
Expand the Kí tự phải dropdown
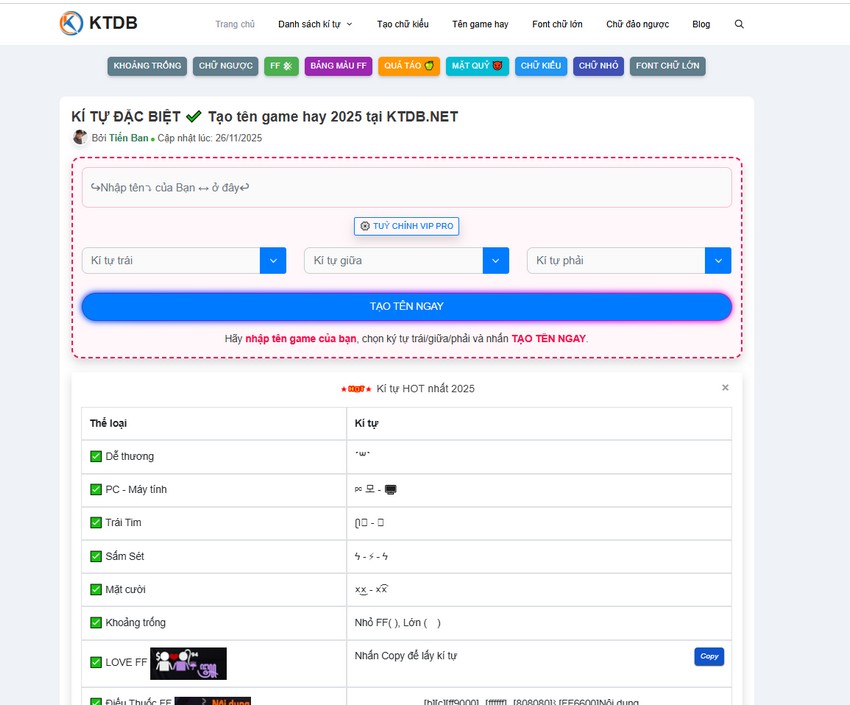[718, 261]
